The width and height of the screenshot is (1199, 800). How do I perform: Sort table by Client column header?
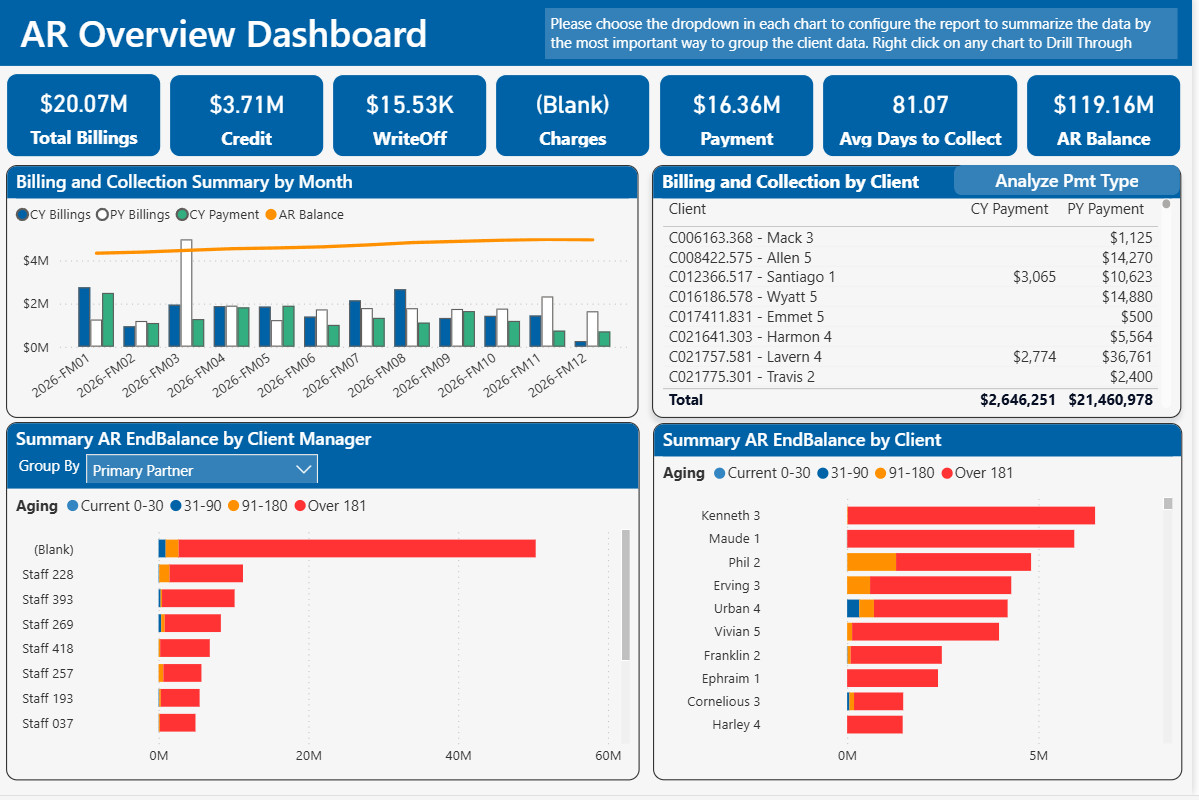[687, 210]
